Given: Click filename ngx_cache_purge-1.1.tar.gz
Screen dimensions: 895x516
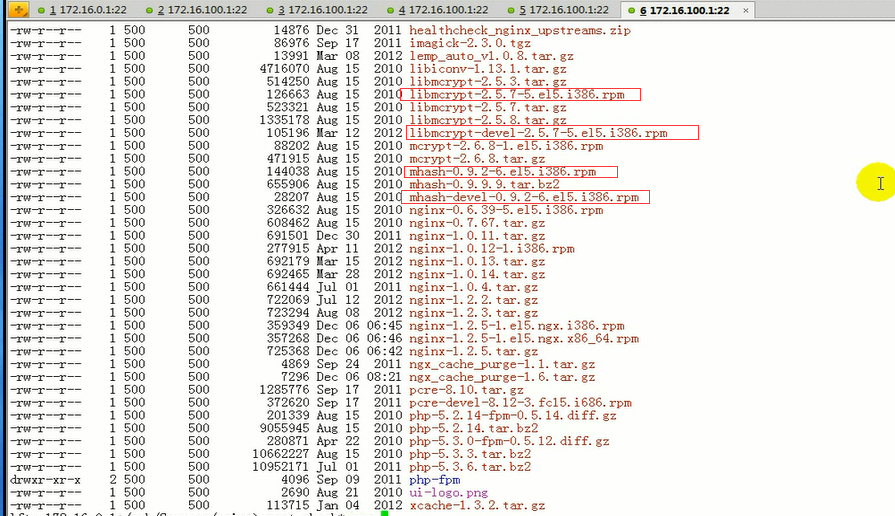Looking at the screenshot, I should click(x=502, y=364).
